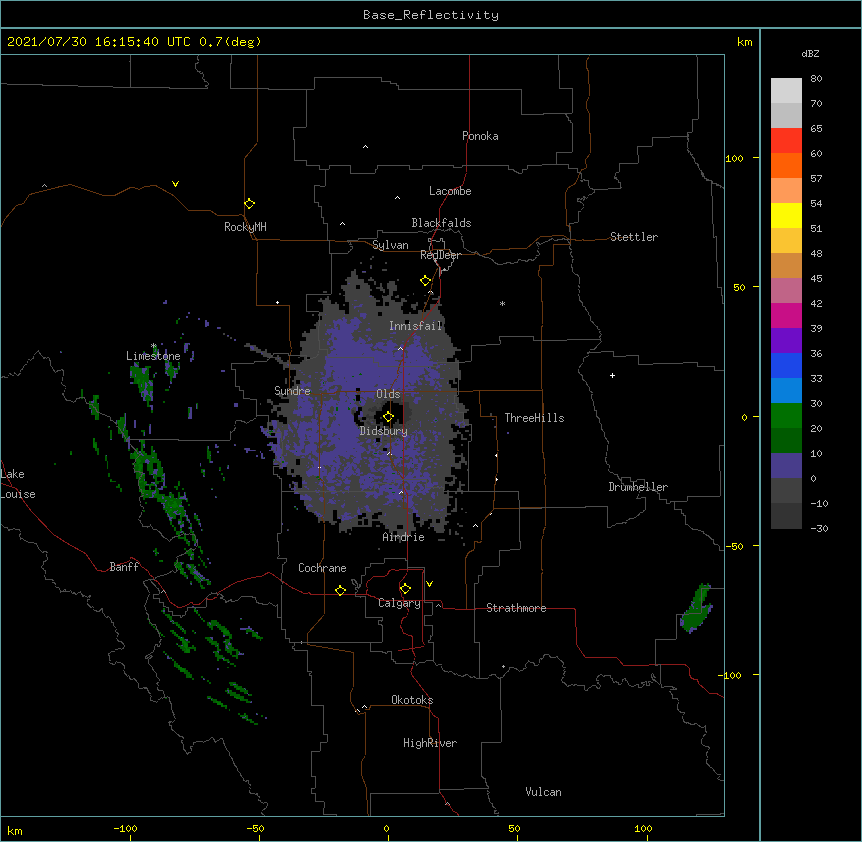
Task: Click the dBZ legend heading
Action: tap(810, 54)
